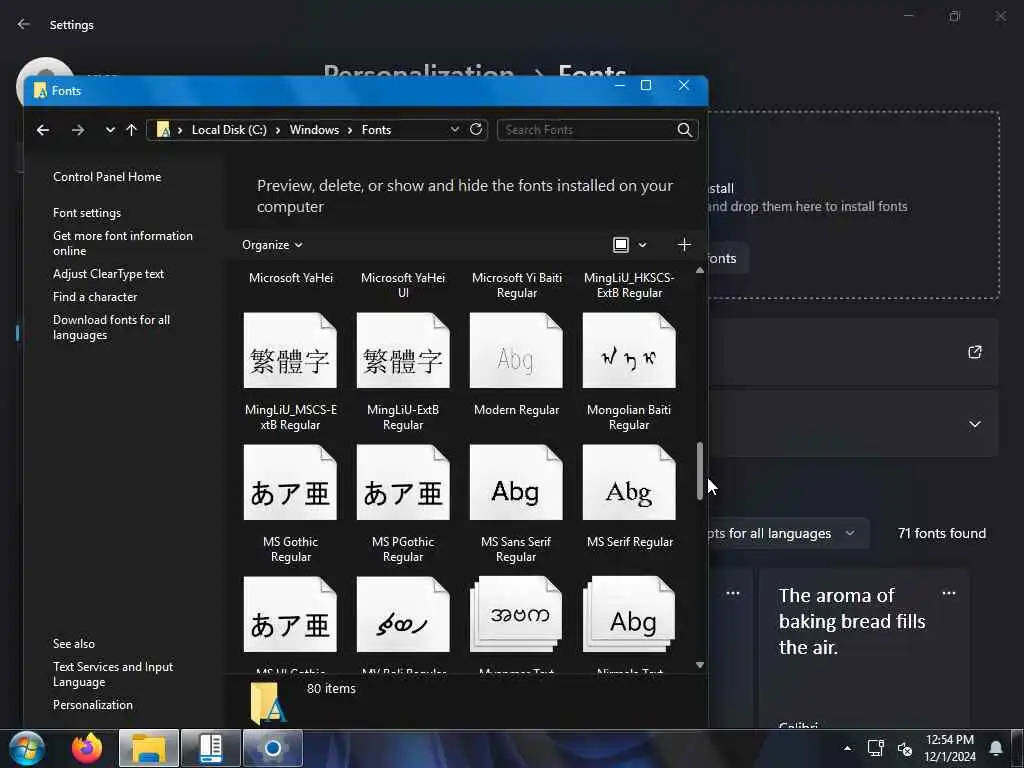Screen dimensions: 1024x768
Task: Go back in the Fonts window
Action: [43, 130]
